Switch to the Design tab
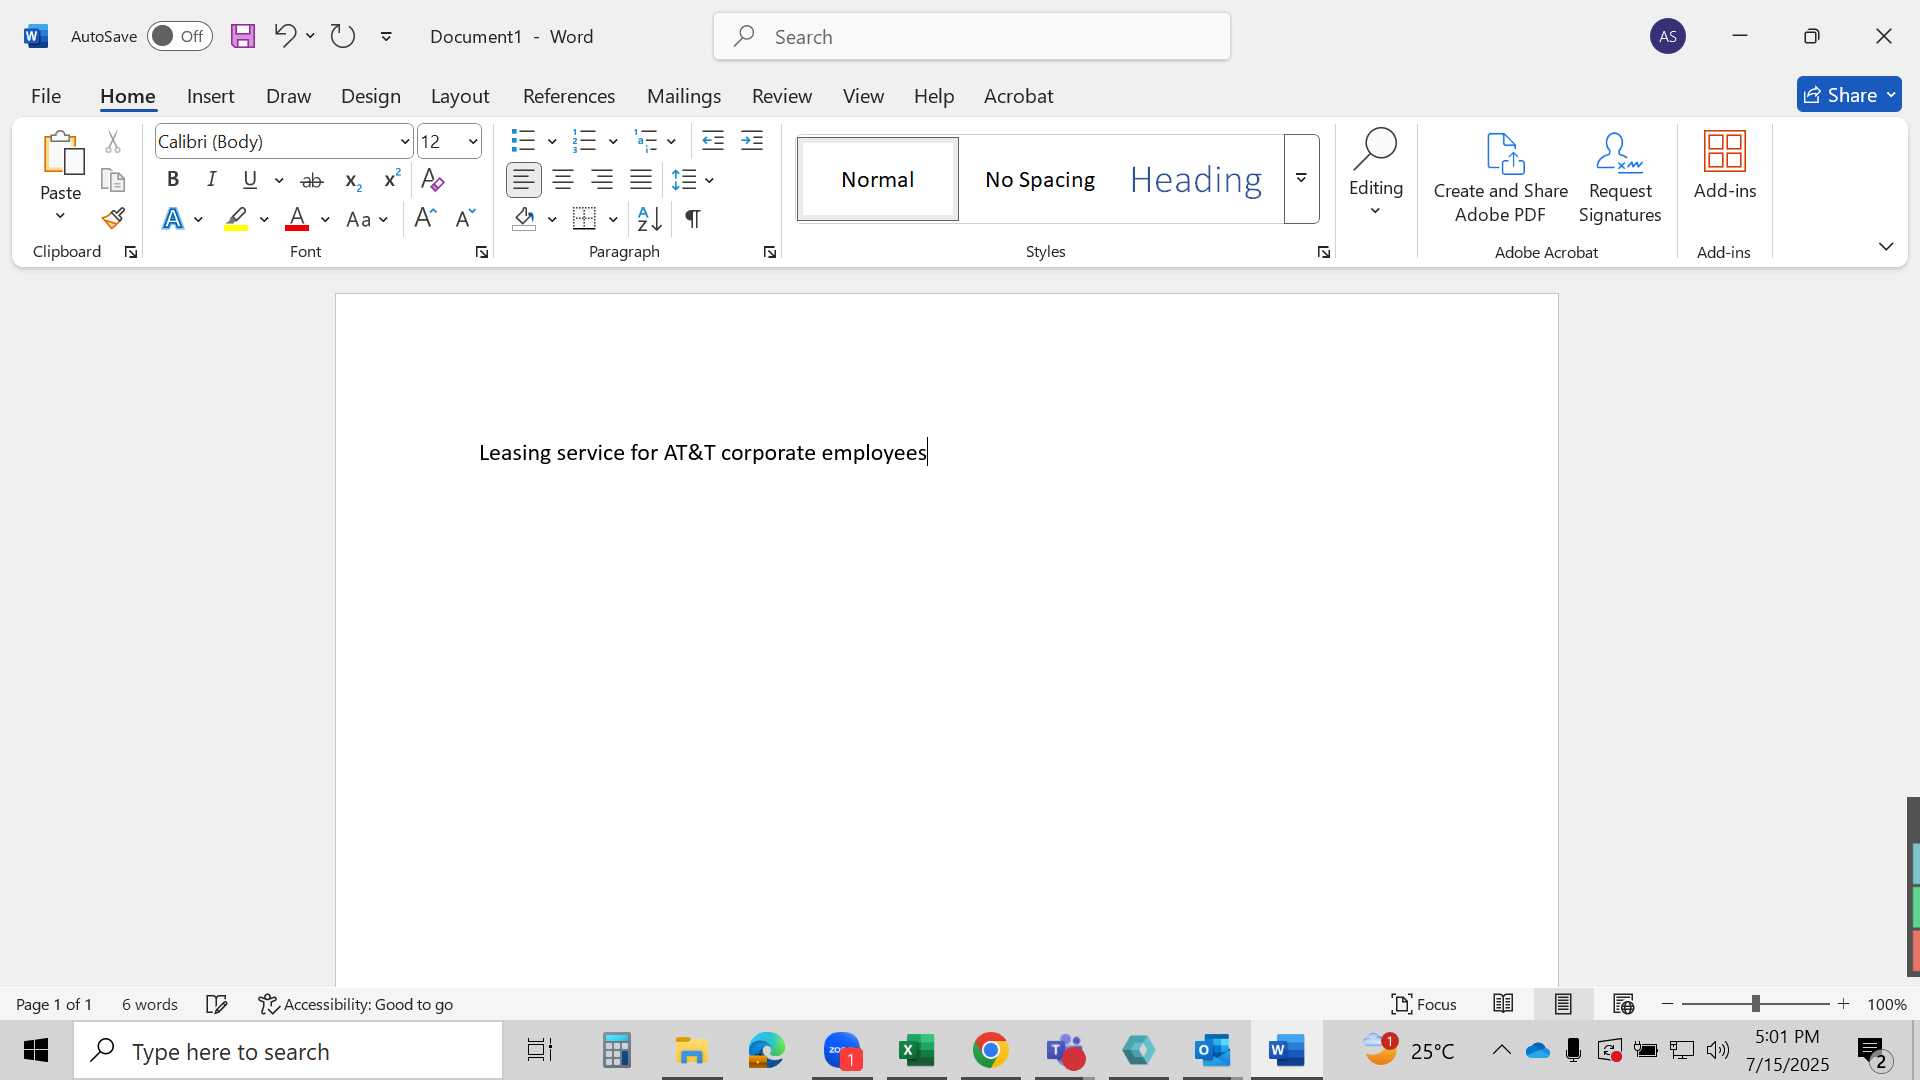Viewport: 1920px width, 1080px height. pos(370,96)
